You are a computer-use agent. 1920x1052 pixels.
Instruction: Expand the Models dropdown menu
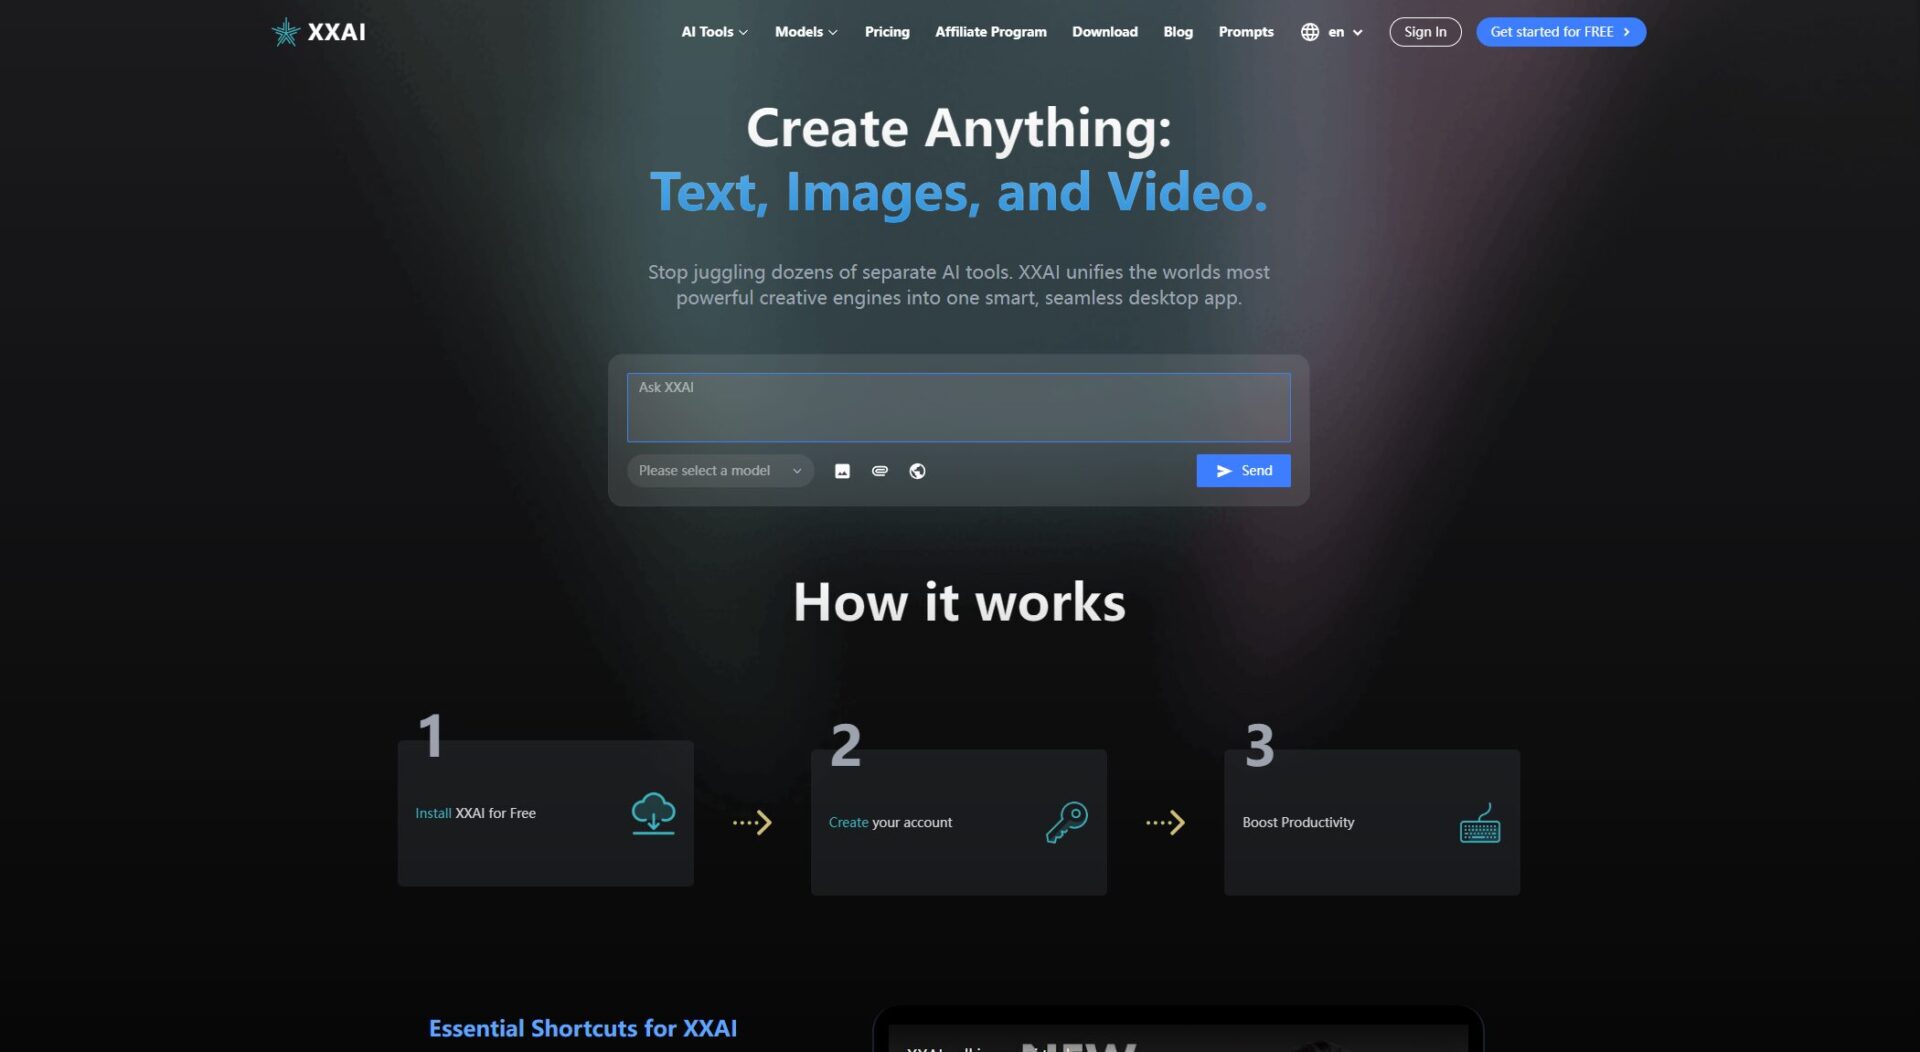(x=806, y=32)
